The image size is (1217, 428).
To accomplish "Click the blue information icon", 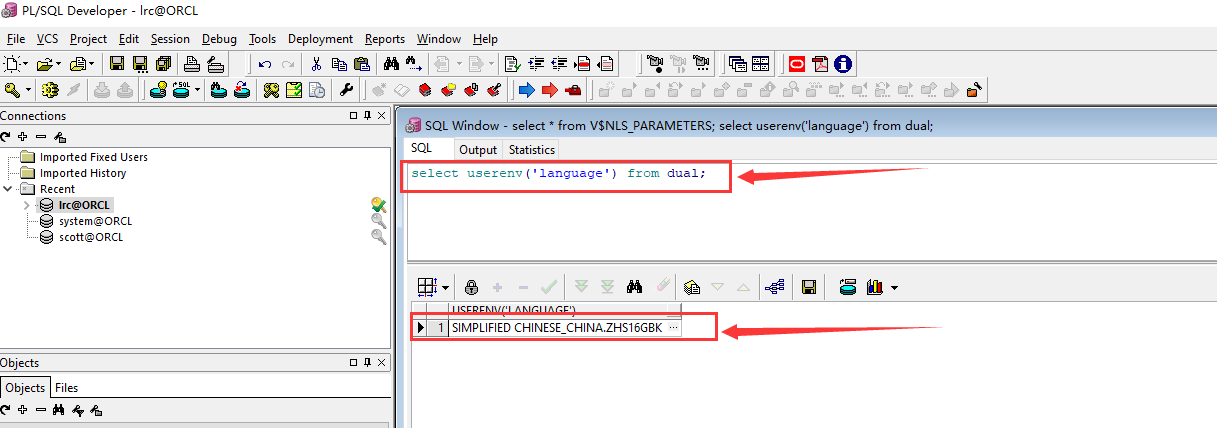I will [x=843, y=64].
